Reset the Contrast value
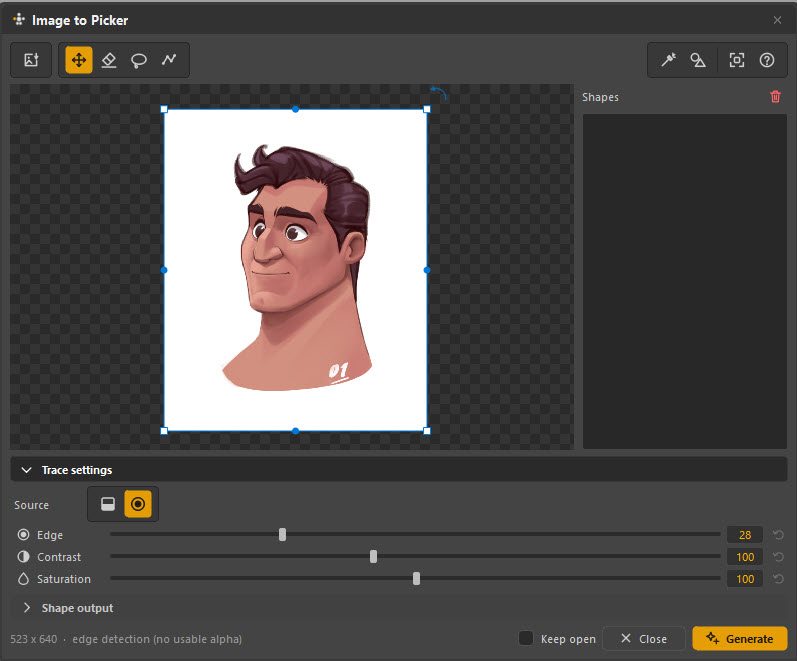797x661 pixels. pyautogui.click(x=778, y=557)
